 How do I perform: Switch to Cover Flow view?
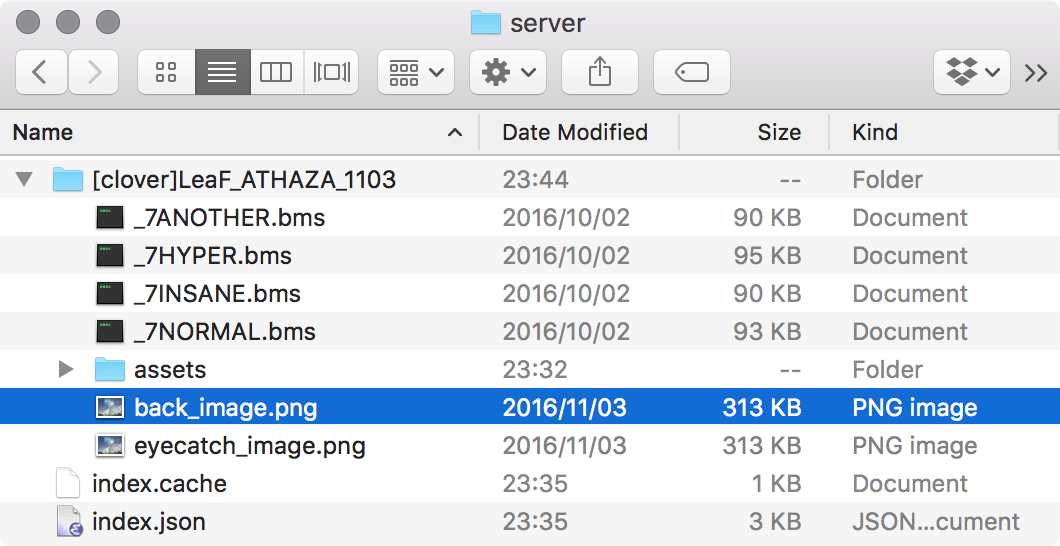(x=331, y=72)
